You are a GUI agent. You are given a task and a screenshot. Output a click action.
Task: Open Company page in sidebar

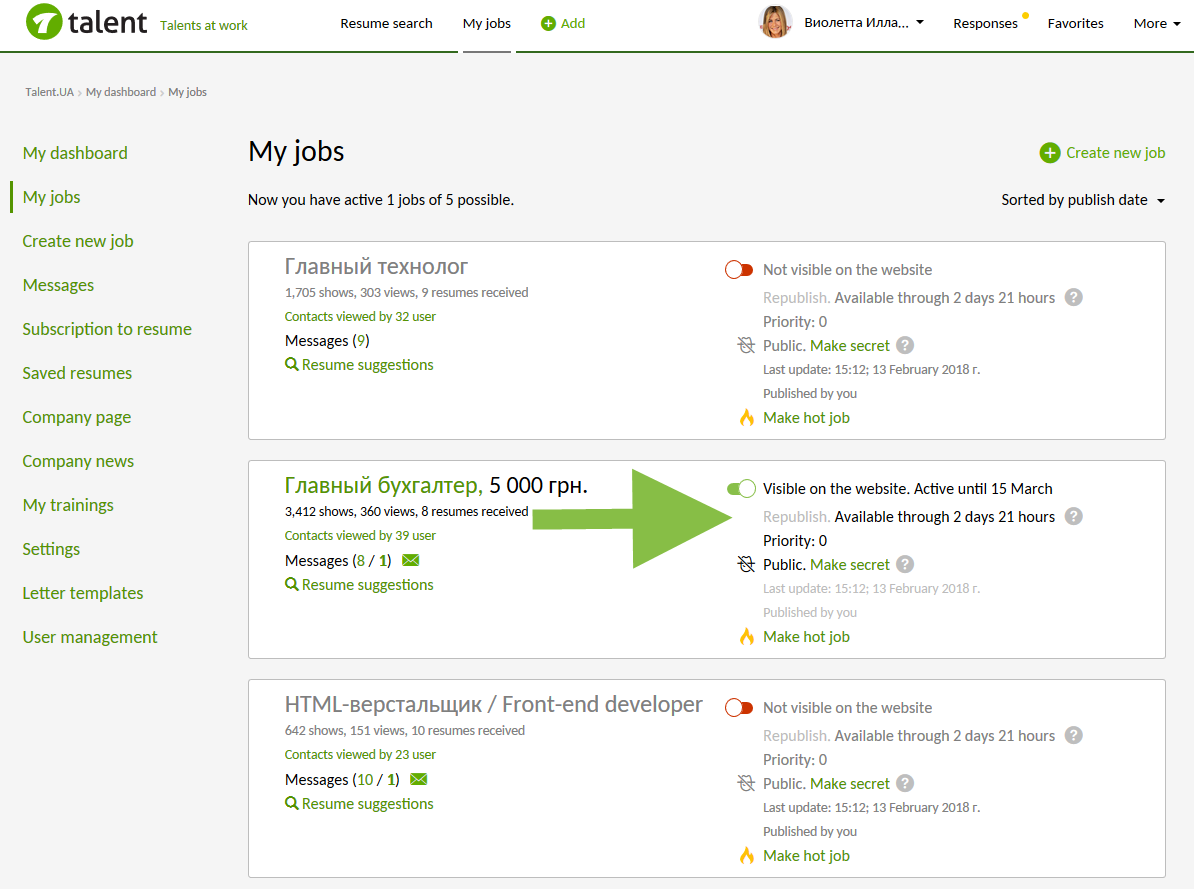[x=77, y=417]
